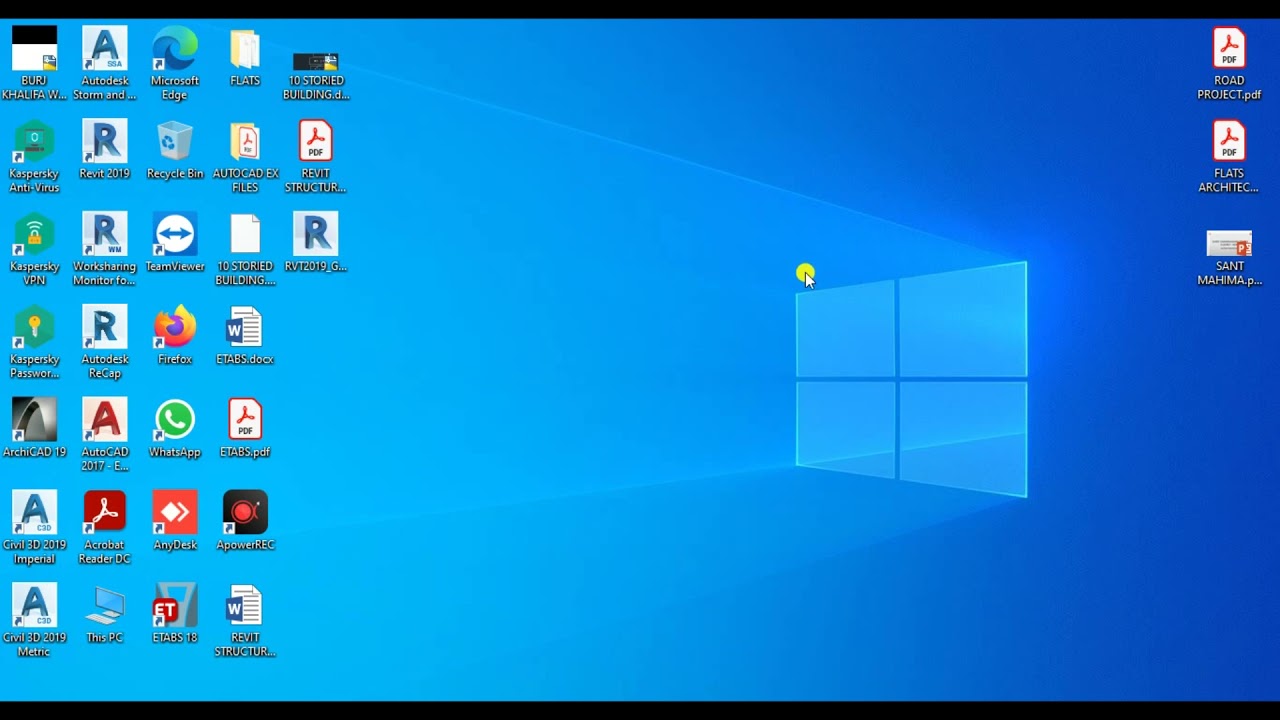
Task: Open Kaspersky Password Manager shortcut
Action: 34,342
